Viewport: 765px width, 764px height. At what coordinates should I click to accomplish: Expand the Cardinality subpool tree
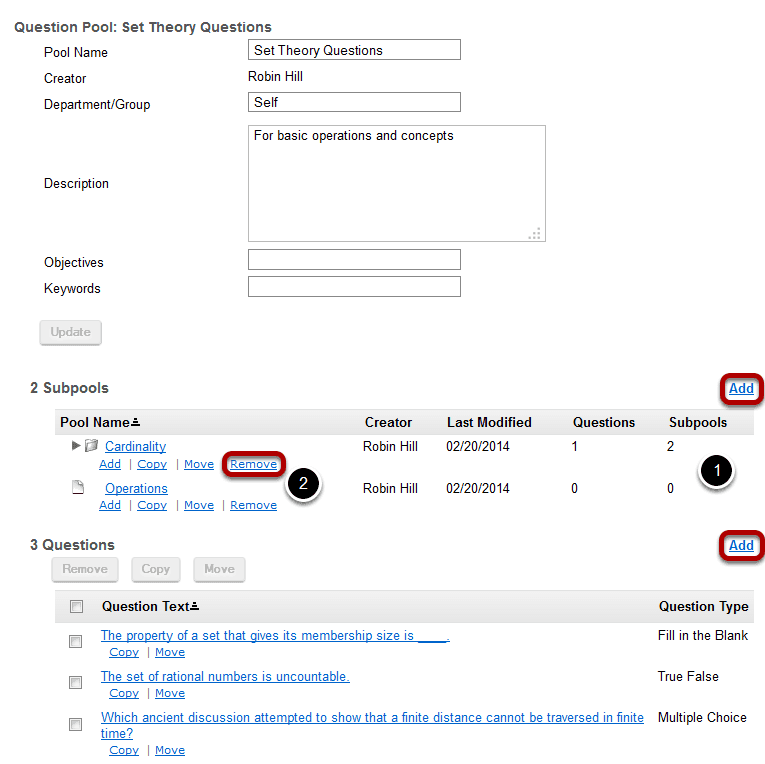coord(76,446)
